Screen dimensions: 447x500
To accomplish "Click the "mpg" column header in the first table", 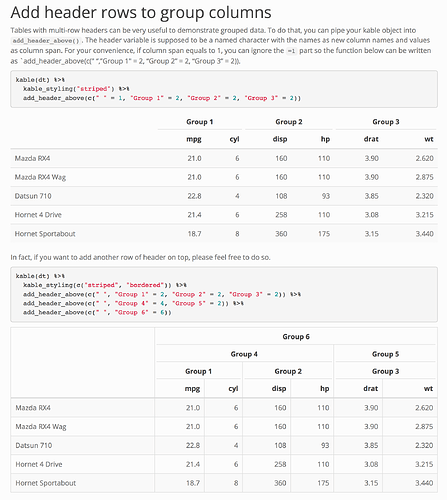I will coord(194,139).
